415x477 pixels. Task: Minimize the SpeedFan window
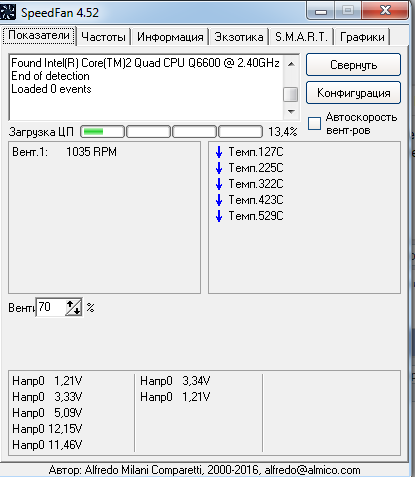(x=321, y=11)
